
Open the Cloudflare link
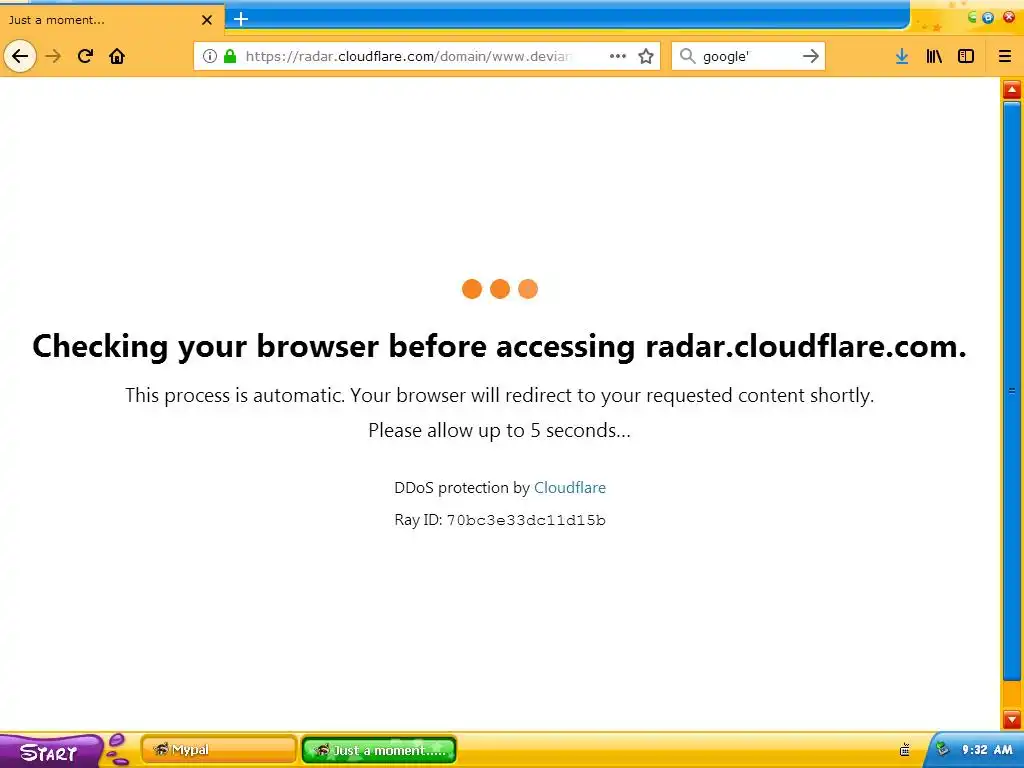[x=569, y=488]
